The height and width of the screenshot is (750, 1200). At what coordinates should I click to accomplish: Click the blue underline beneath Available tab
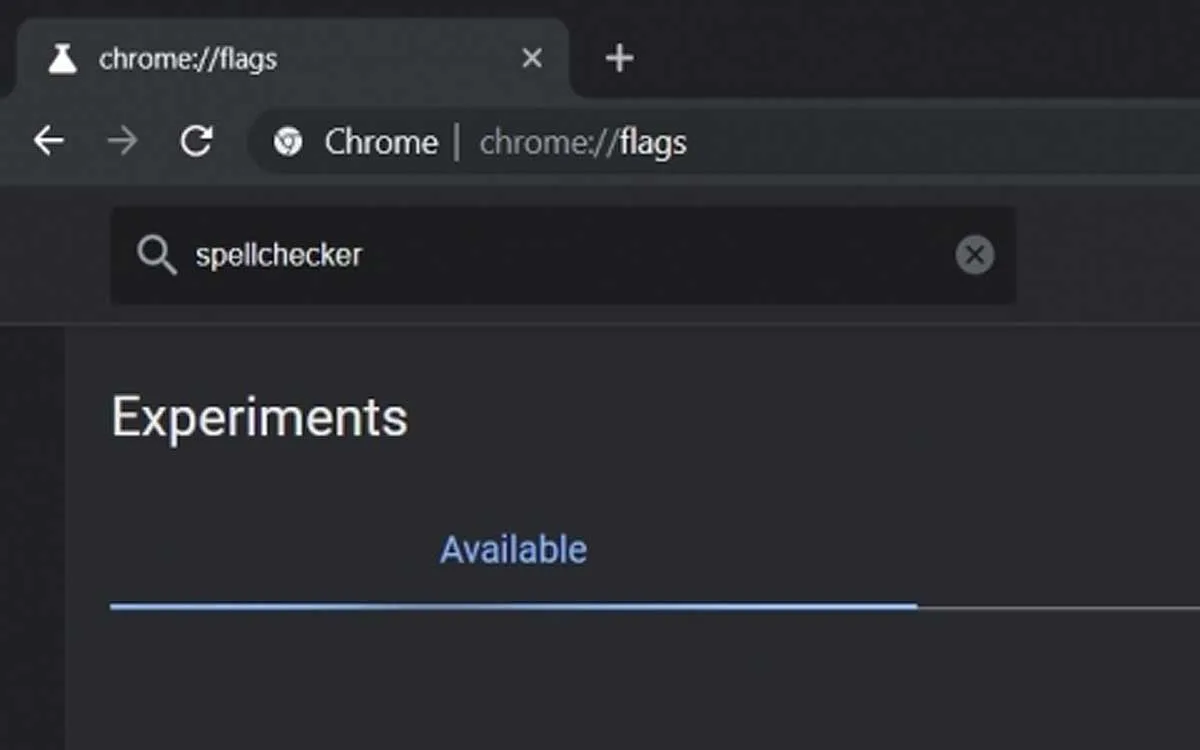(513, 606)
